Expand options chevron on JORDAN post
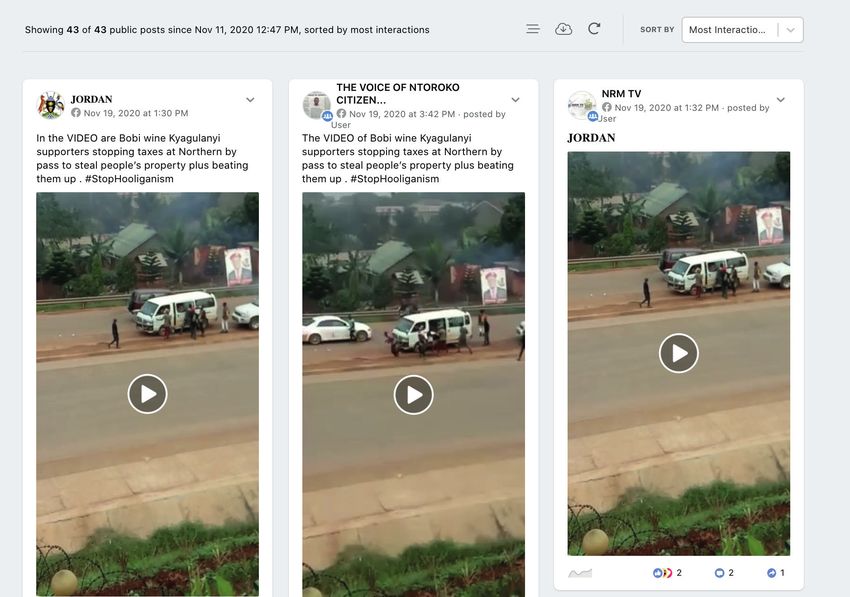Image resolution: width=850 pixels, height=597 pixels. click(250, 100)
